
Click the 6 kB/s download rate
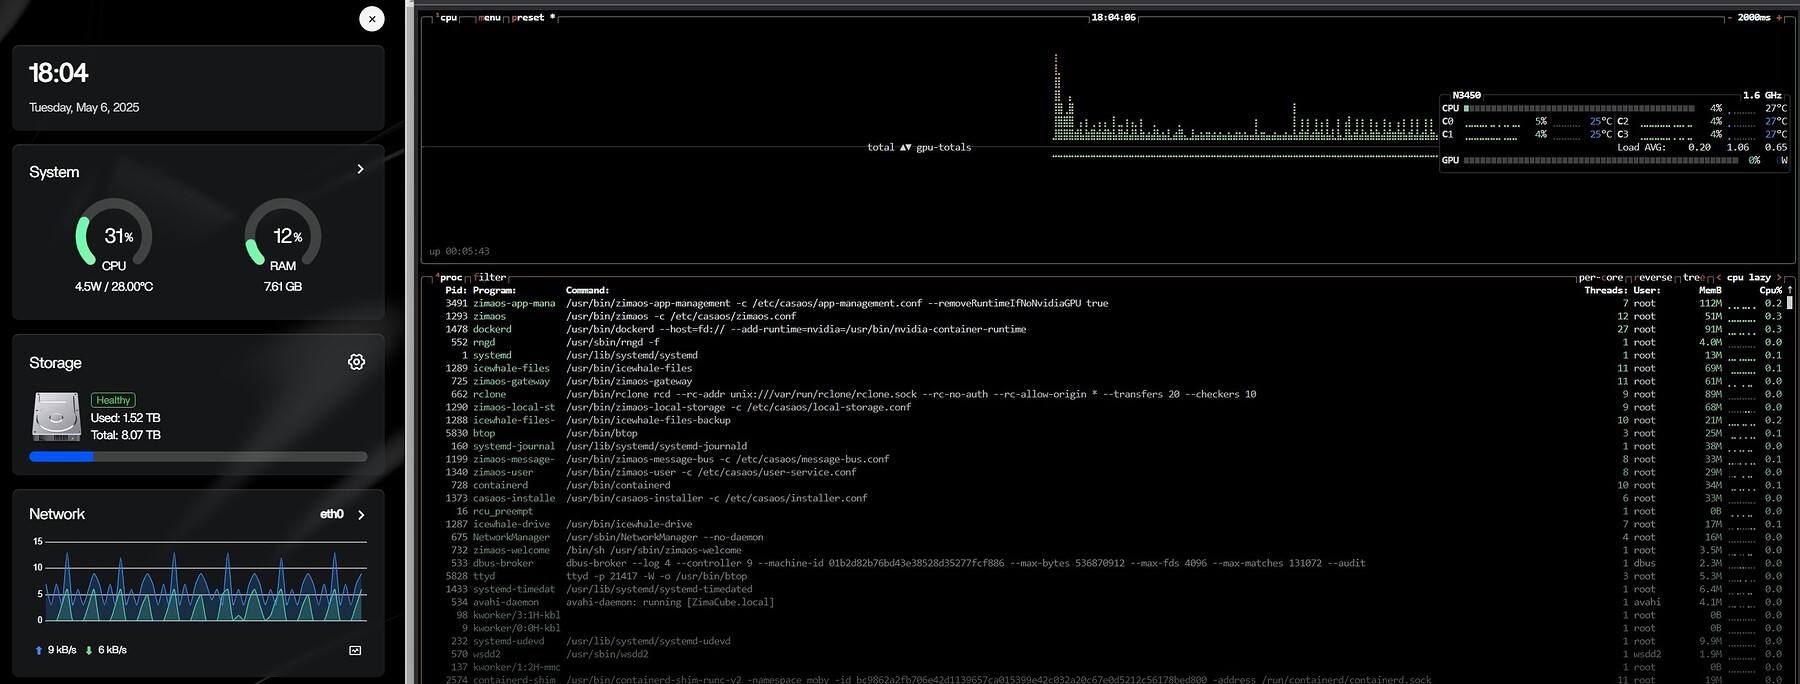pos(112,650)
